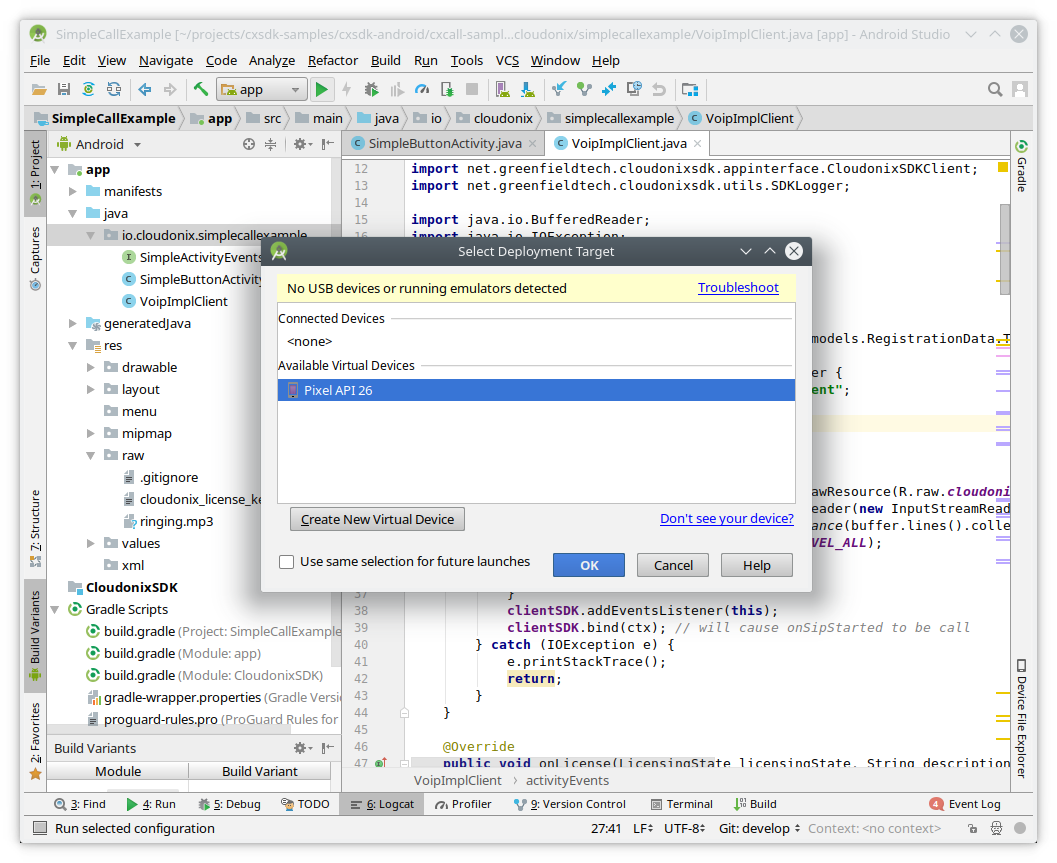Click the green Run app button
Screen dimensions: 1057x863
pyautogui.click(x=321, y=89)
